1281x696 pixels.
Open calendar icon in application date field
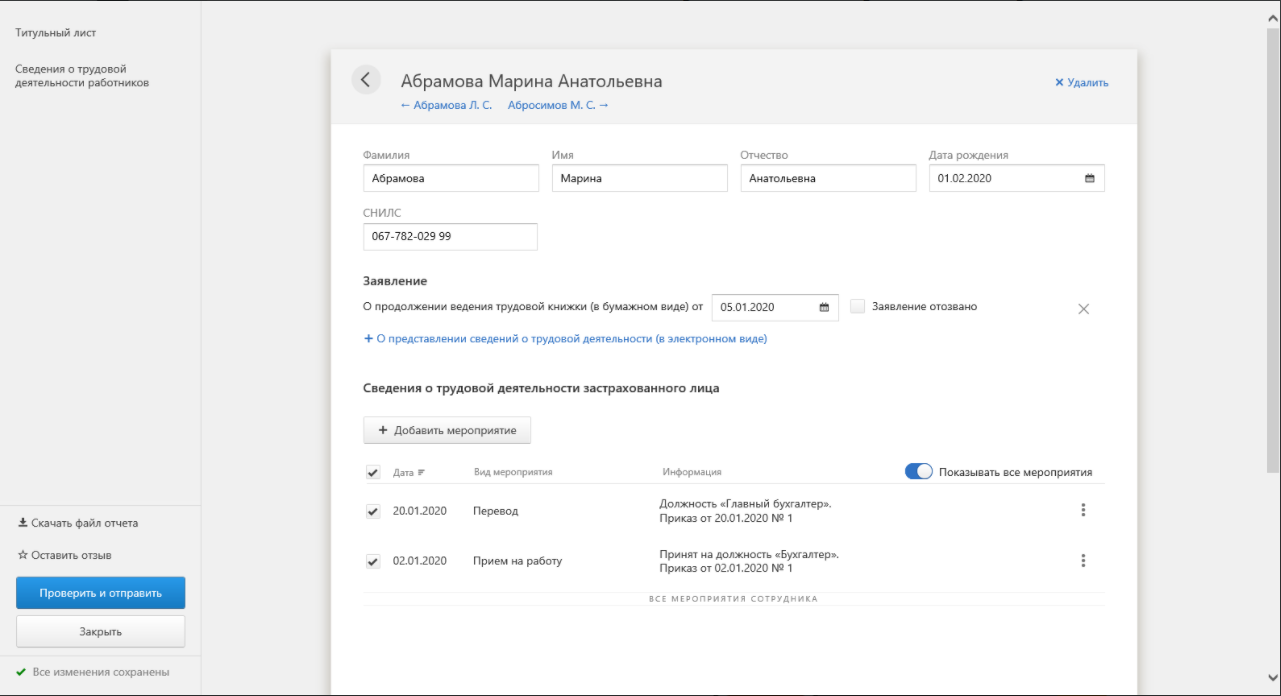coord(824,307)
